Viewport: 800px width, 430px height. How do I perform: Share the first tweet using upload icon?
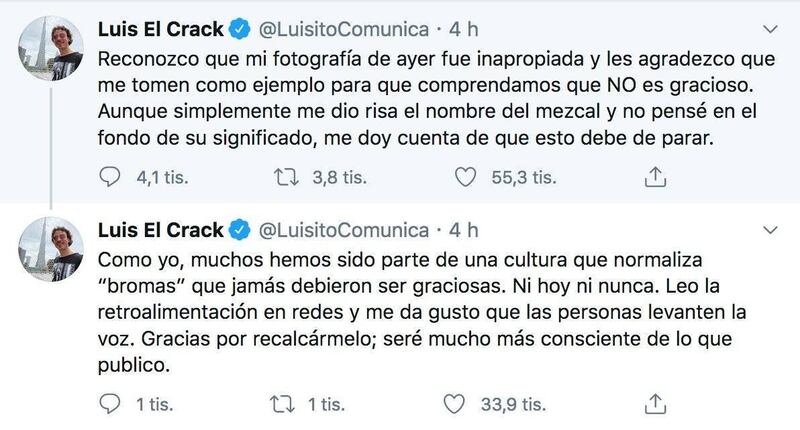pos(655,177)
